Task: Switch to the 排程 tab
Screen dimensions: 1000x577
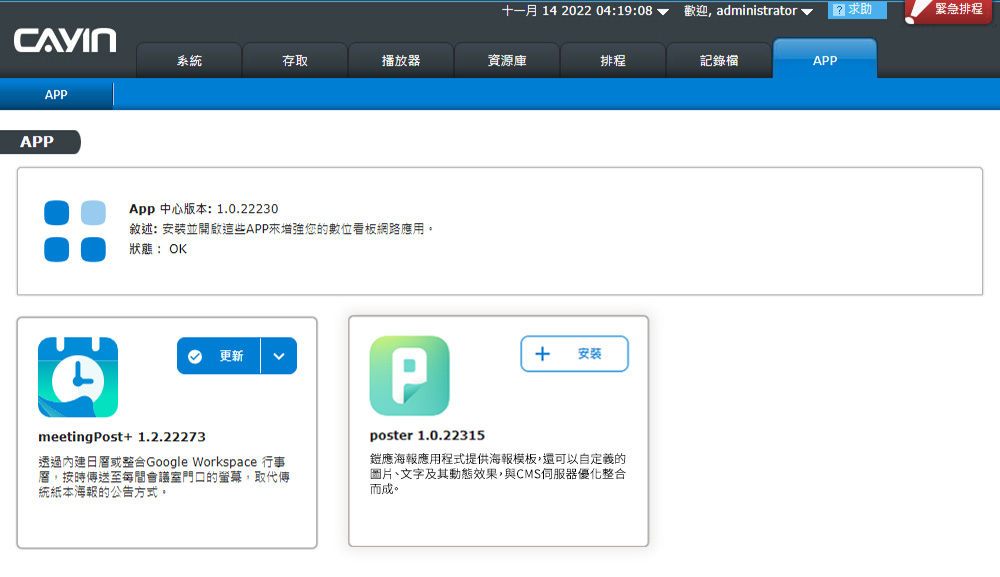Action: [613, 61]
